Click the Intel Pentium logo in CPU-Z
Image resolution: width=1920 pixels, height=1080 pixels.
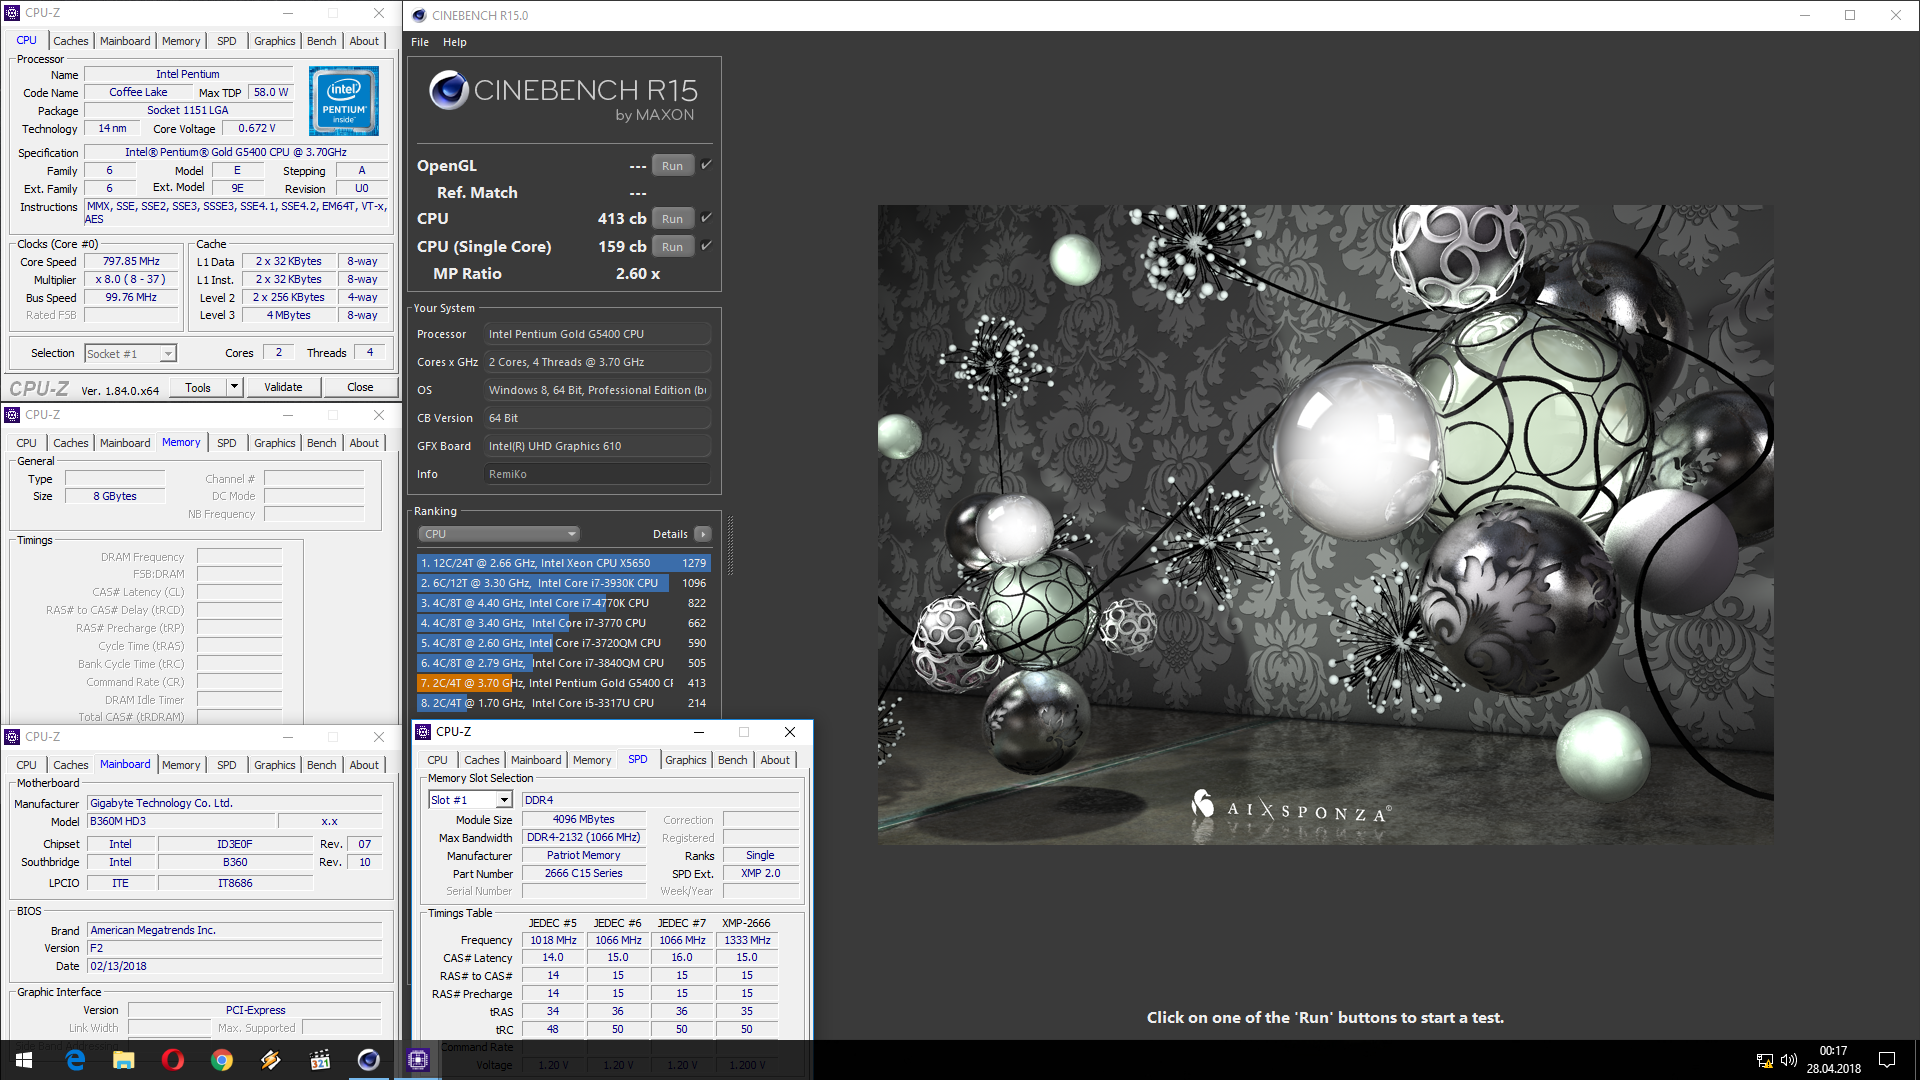coord(344,100)
